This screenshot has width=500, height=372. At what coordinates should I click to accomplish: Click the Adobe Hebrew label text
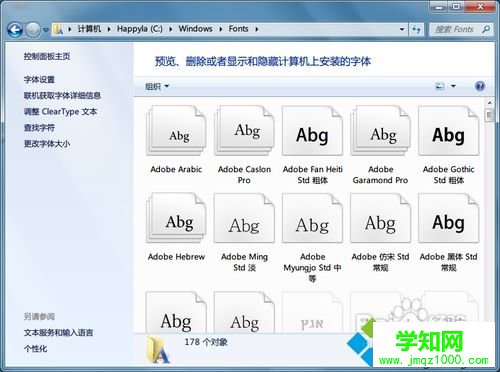[176, 257]
